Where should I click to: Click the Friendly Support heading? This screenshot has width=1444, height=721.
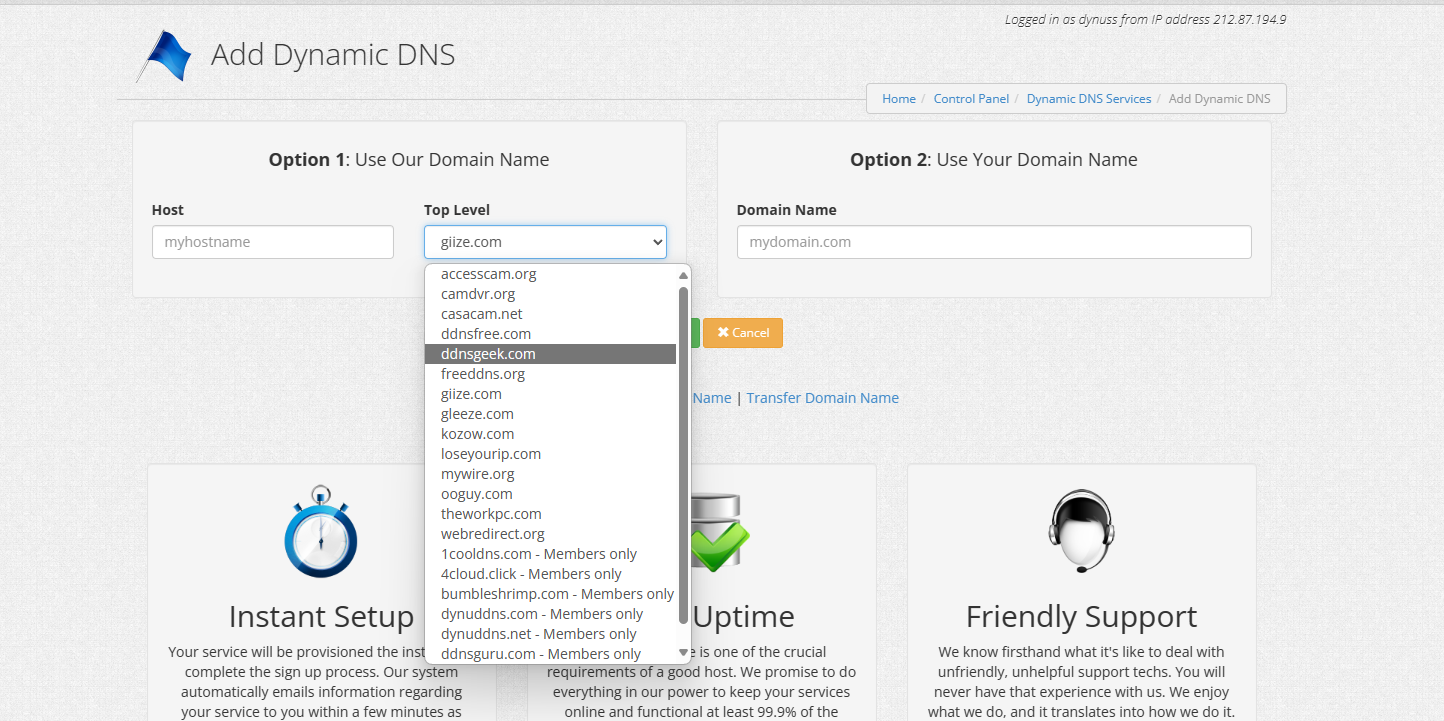pyautogui.click(x=1081, y=616)
